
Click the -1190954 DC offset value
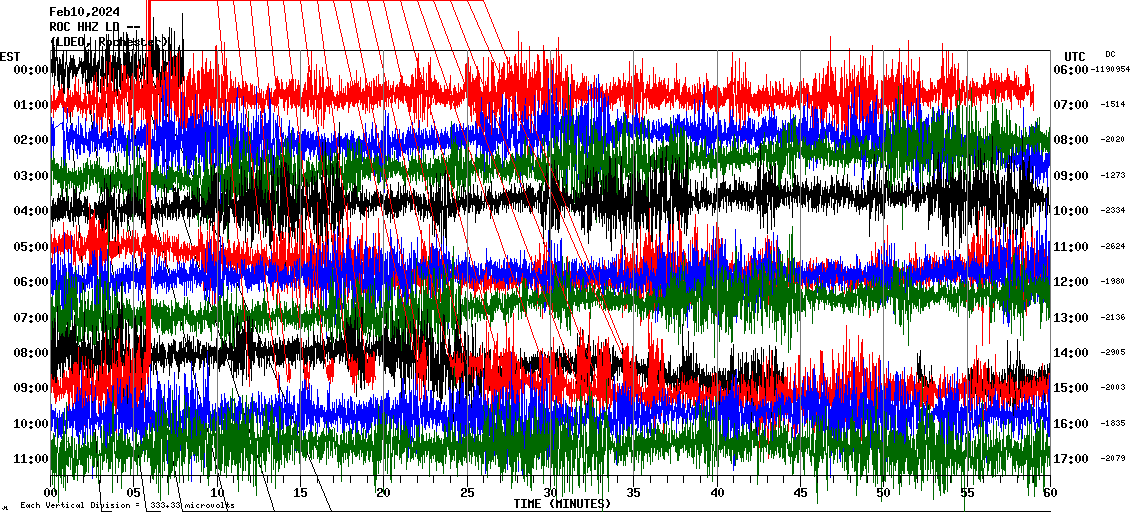1110,70
